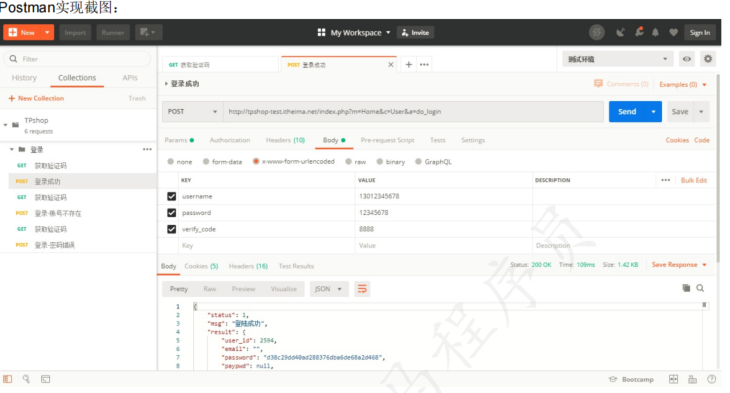Click the workspace grid icon
The width and height of the screenshot is (730, 393).
click(x=321, y=32)
